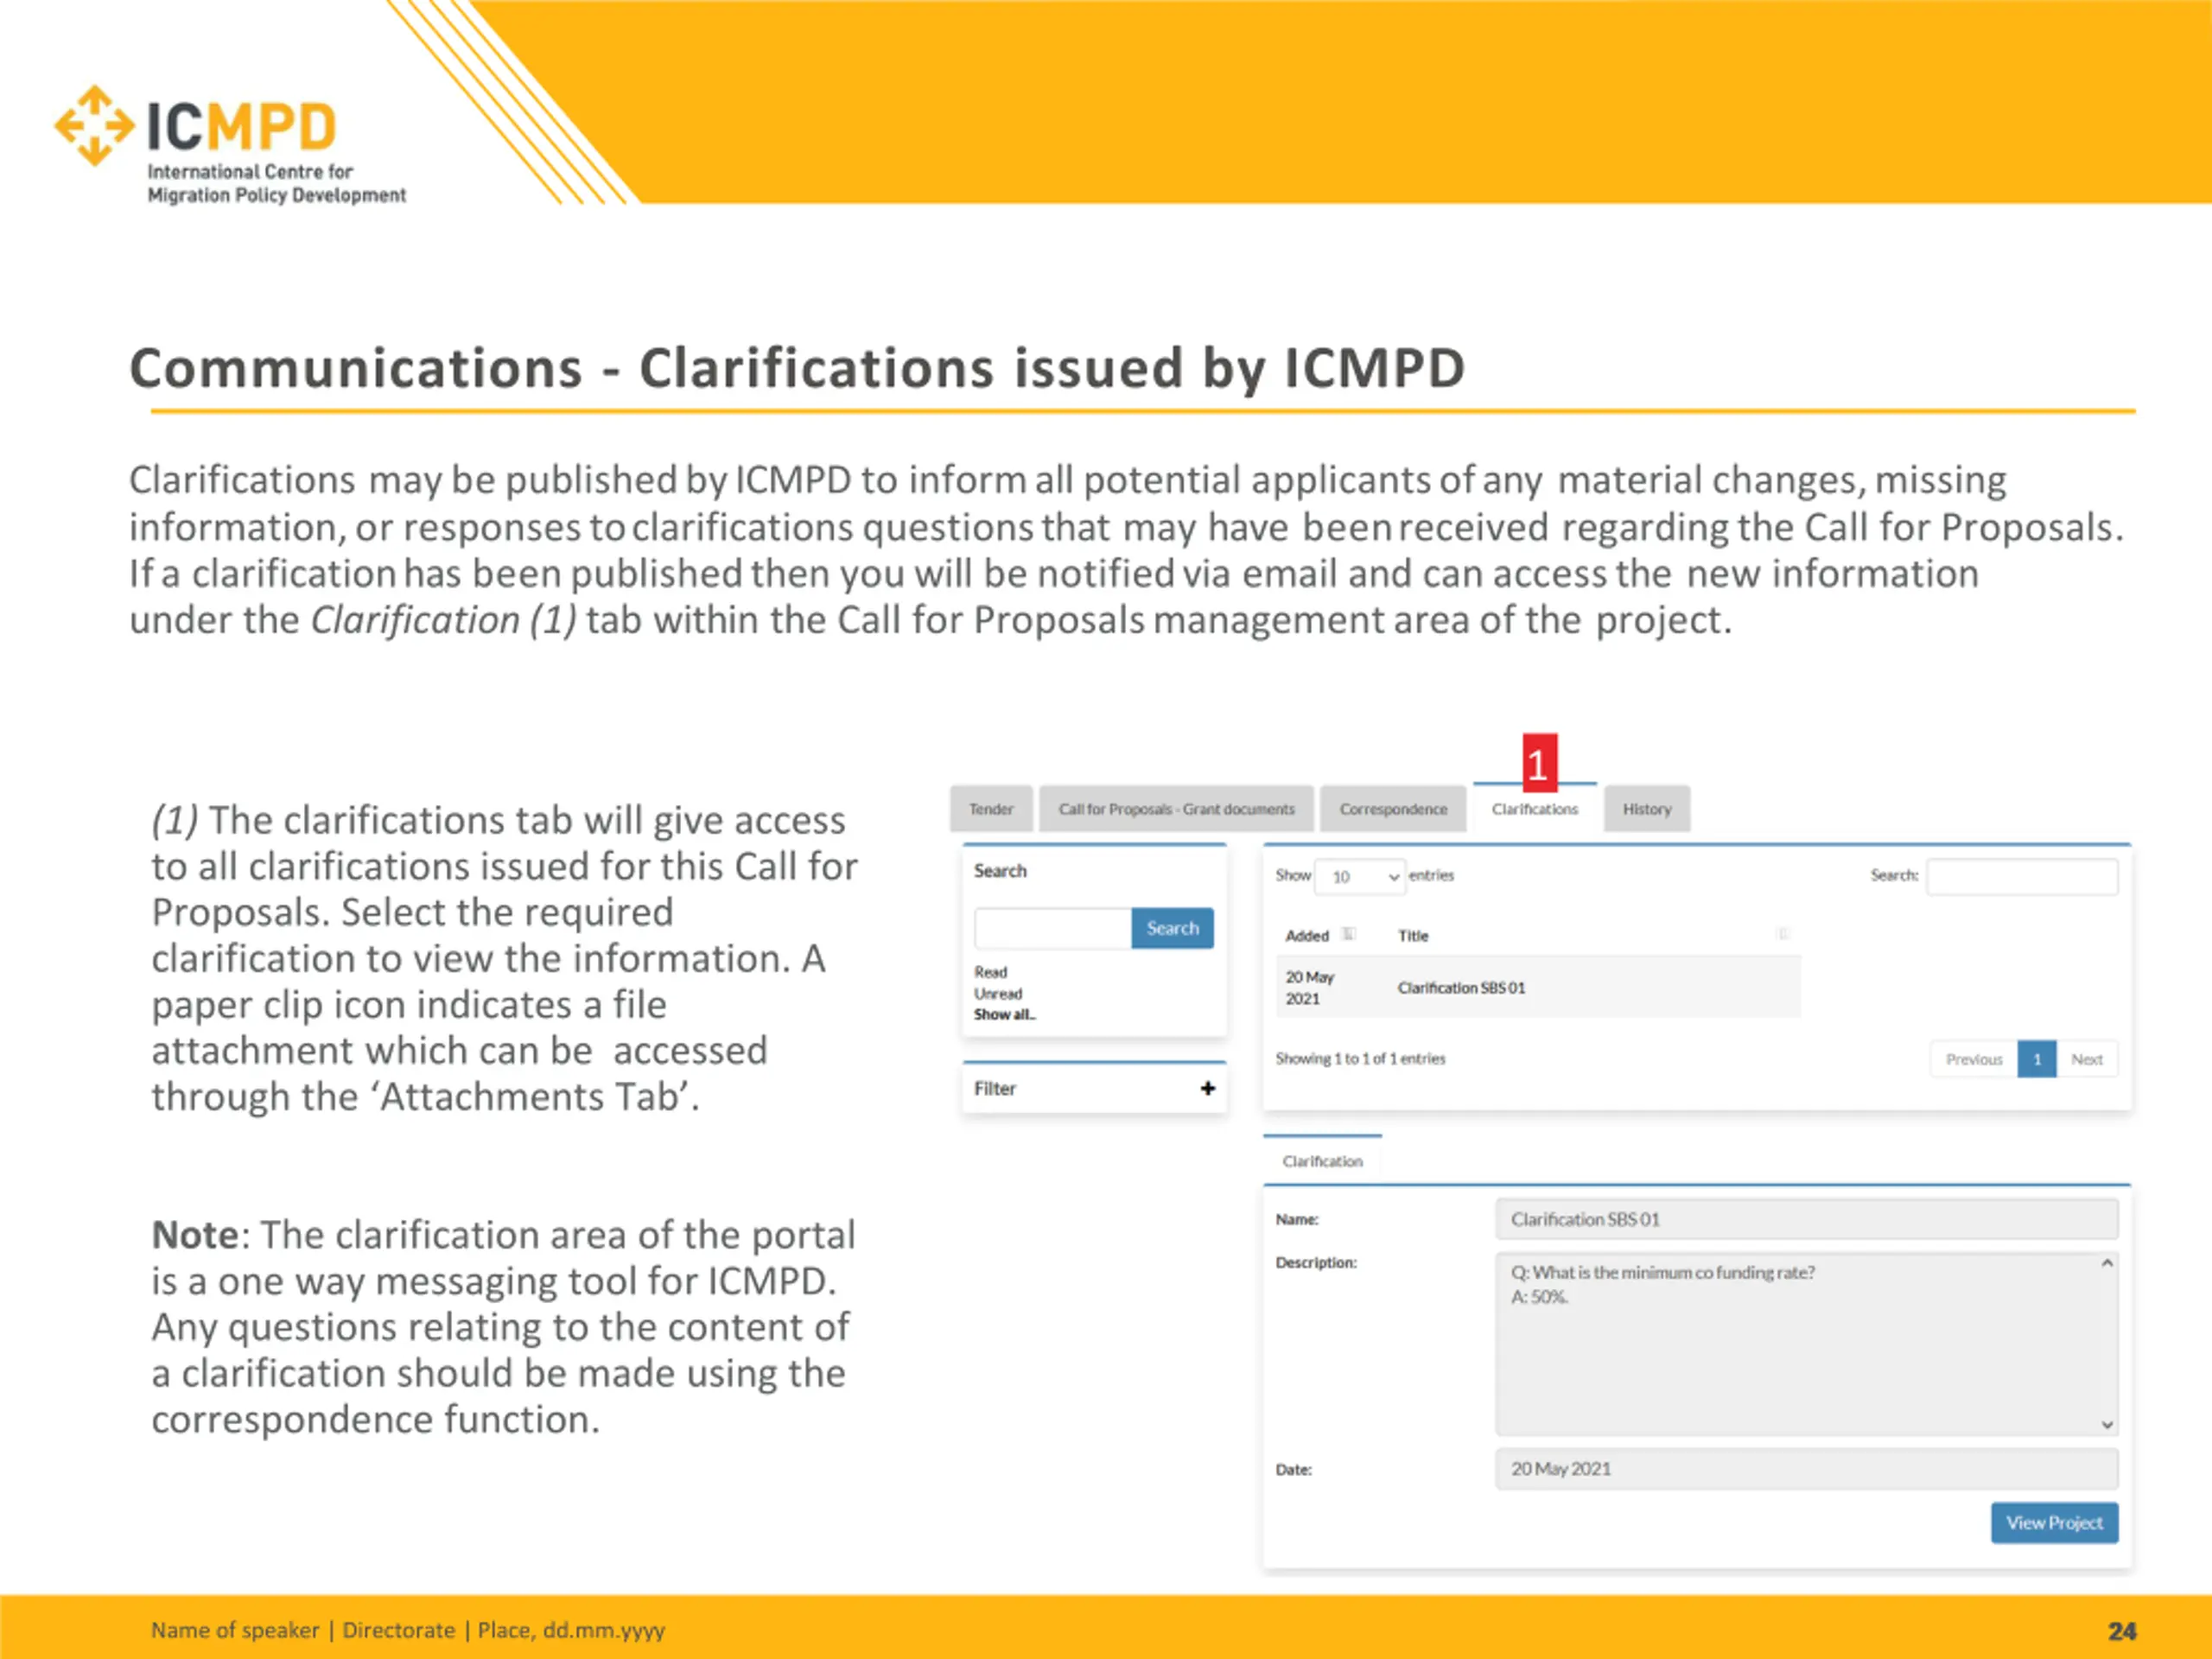Click the Show all filter link

point(1004,1015)
